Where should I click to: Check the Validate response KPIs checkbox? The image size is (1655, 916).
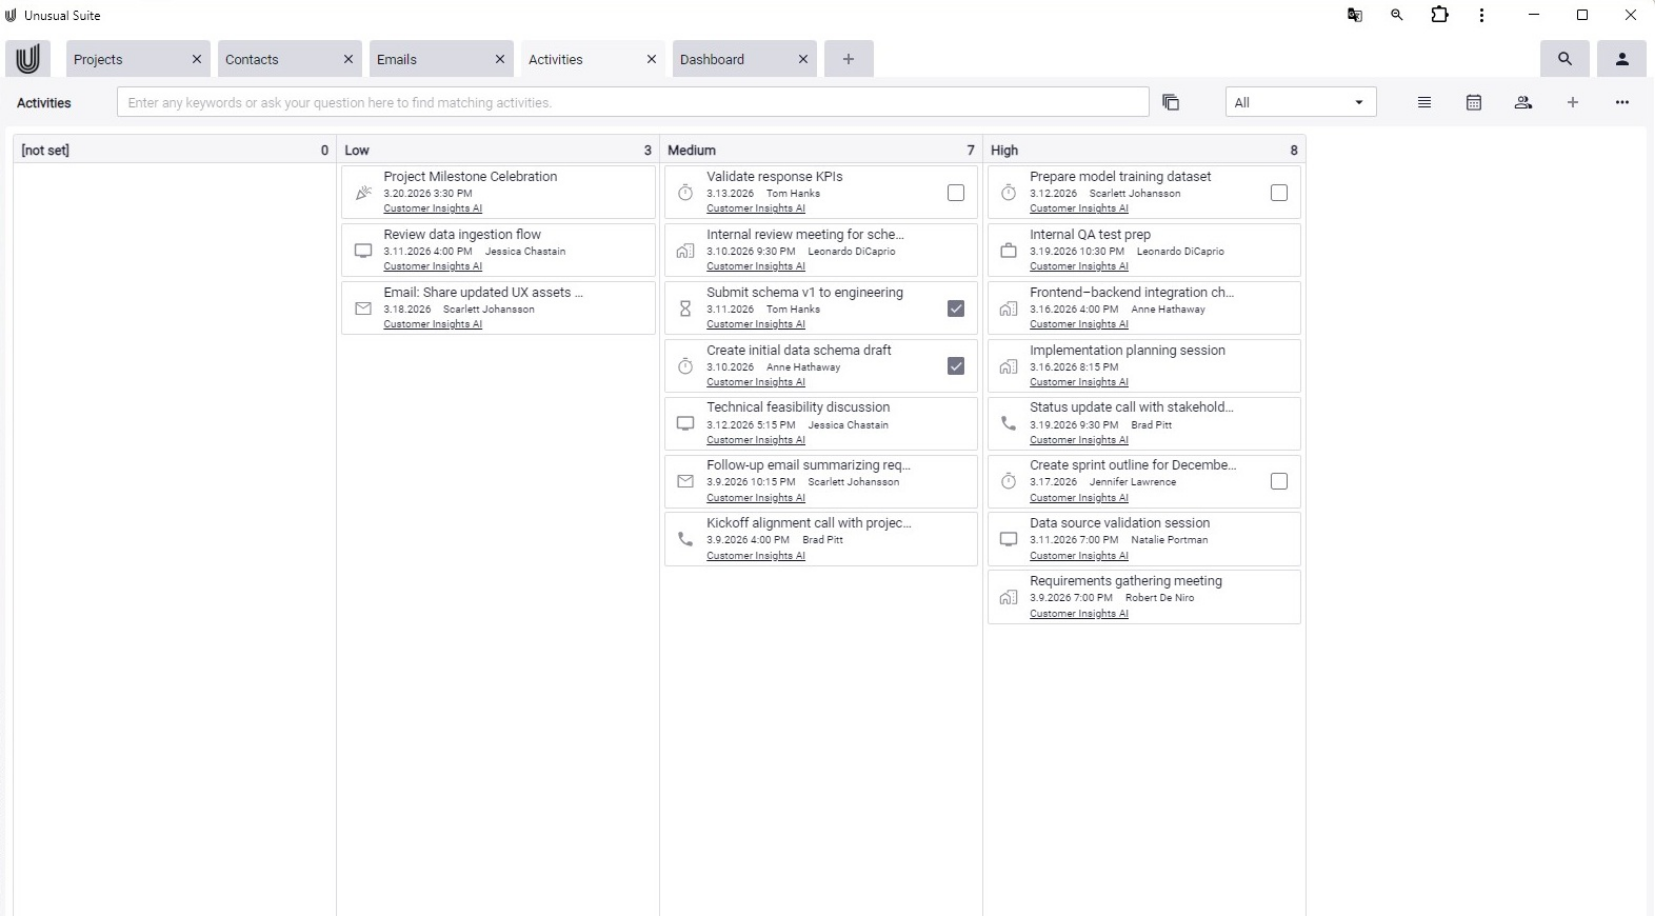(956, 193)
